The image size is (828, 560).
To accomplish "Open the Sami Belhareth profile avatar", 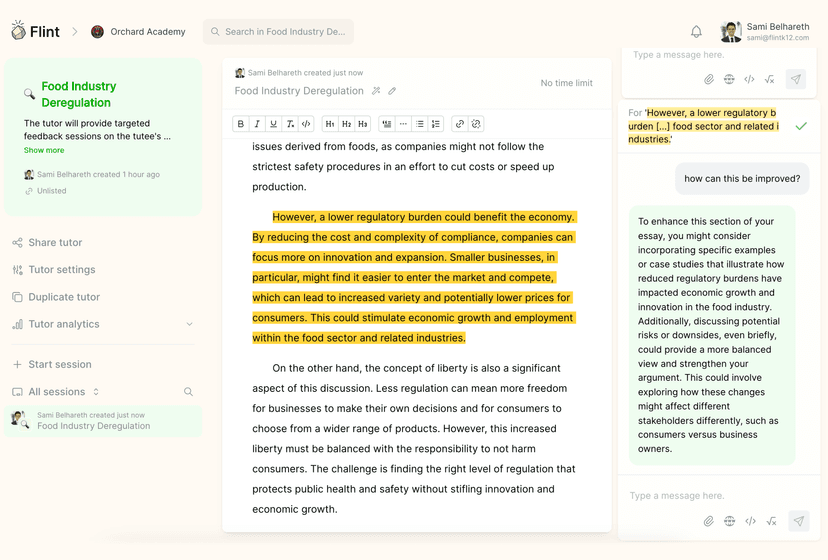I will [x=731, y=32].
